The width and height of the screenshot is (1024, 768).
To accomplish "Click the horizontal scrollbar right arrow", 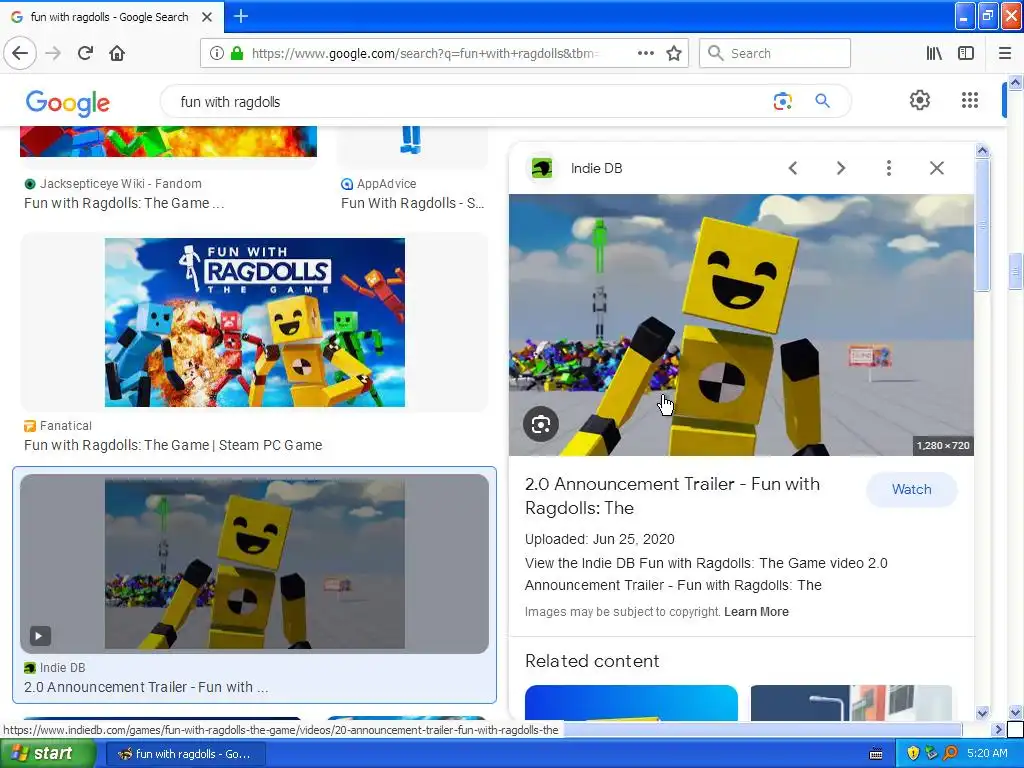I will (998, 729).
